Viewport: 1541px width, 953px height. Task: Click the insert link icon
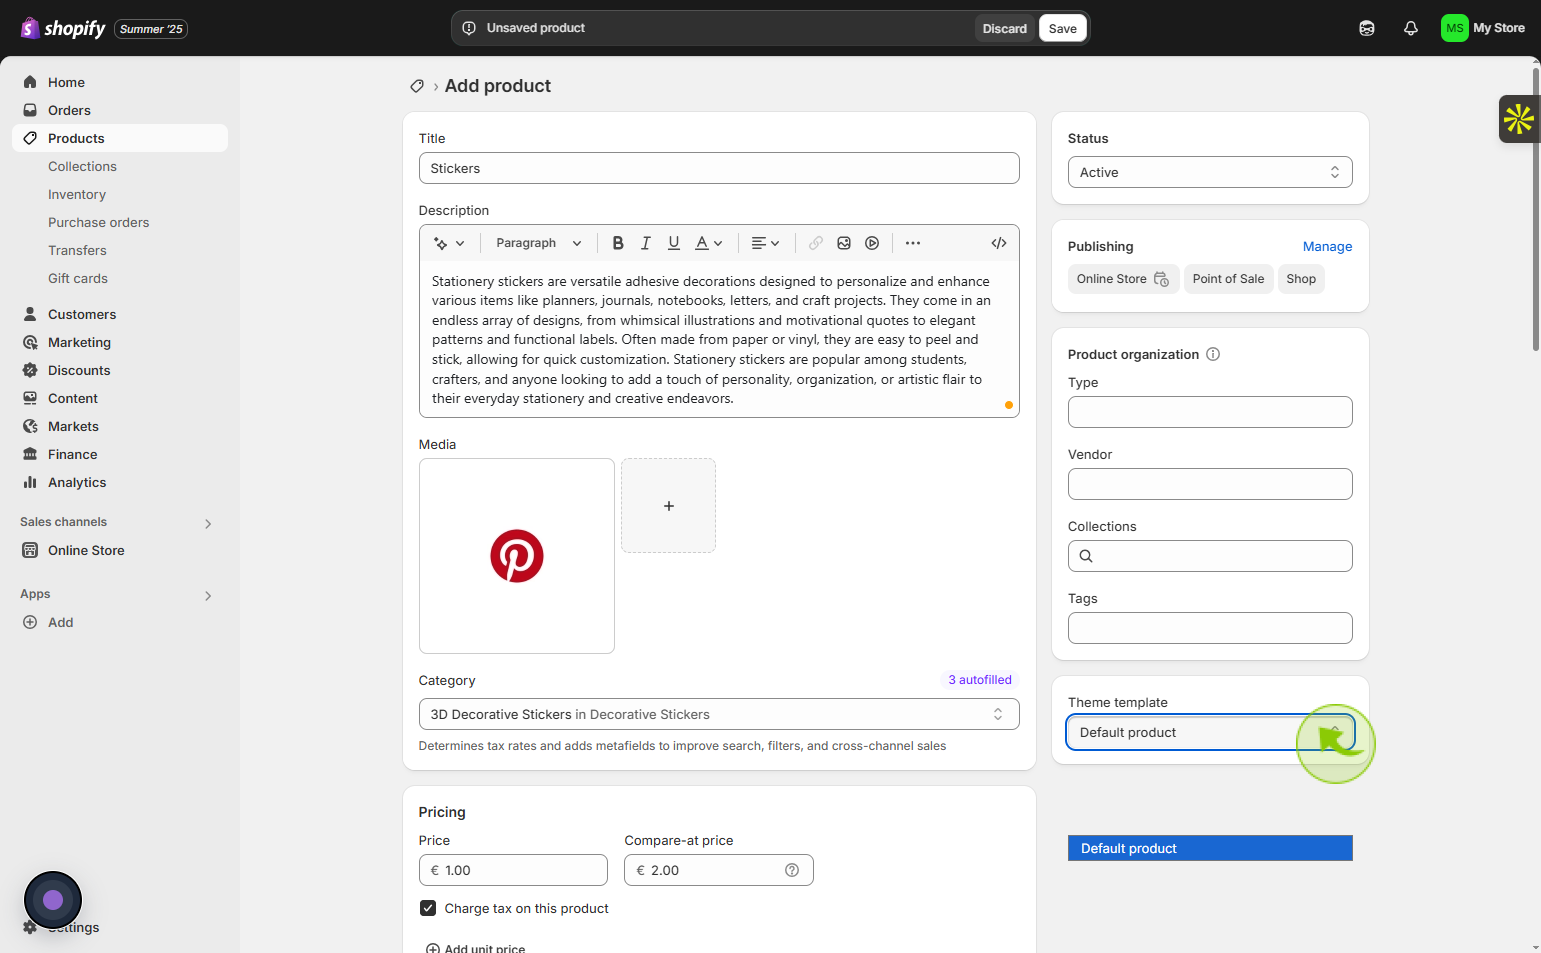point(816,243)
